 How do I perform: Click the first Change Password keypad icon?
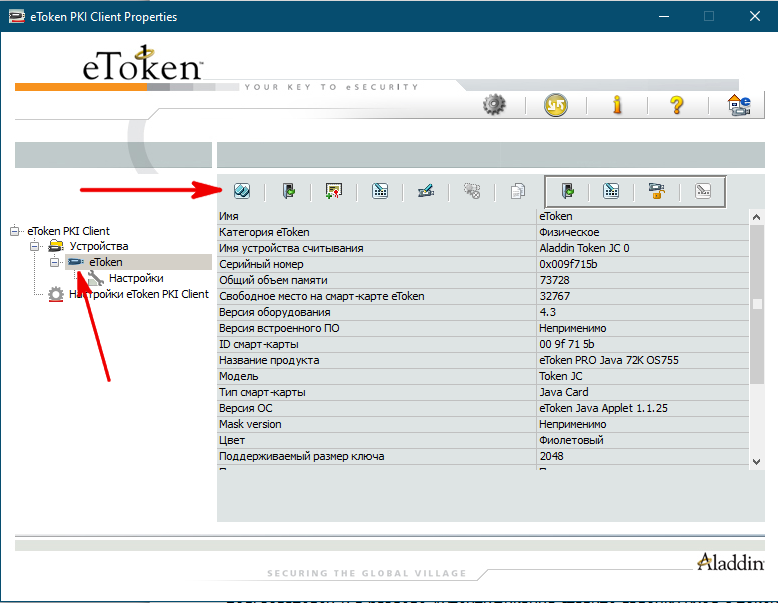[x=380, y=191]
